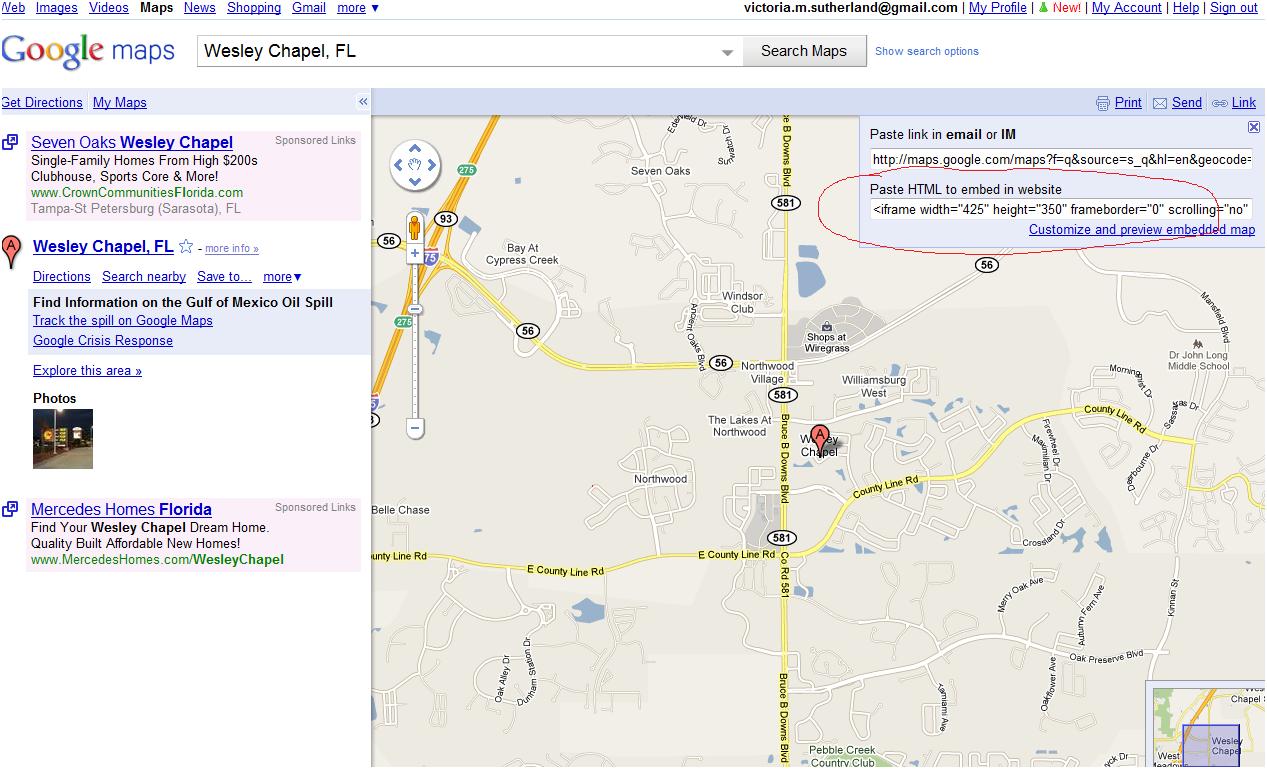Open www.MercedesHomes.com/WesleyChapel link
Screen dimensions: 1267x769
(157, 560)
